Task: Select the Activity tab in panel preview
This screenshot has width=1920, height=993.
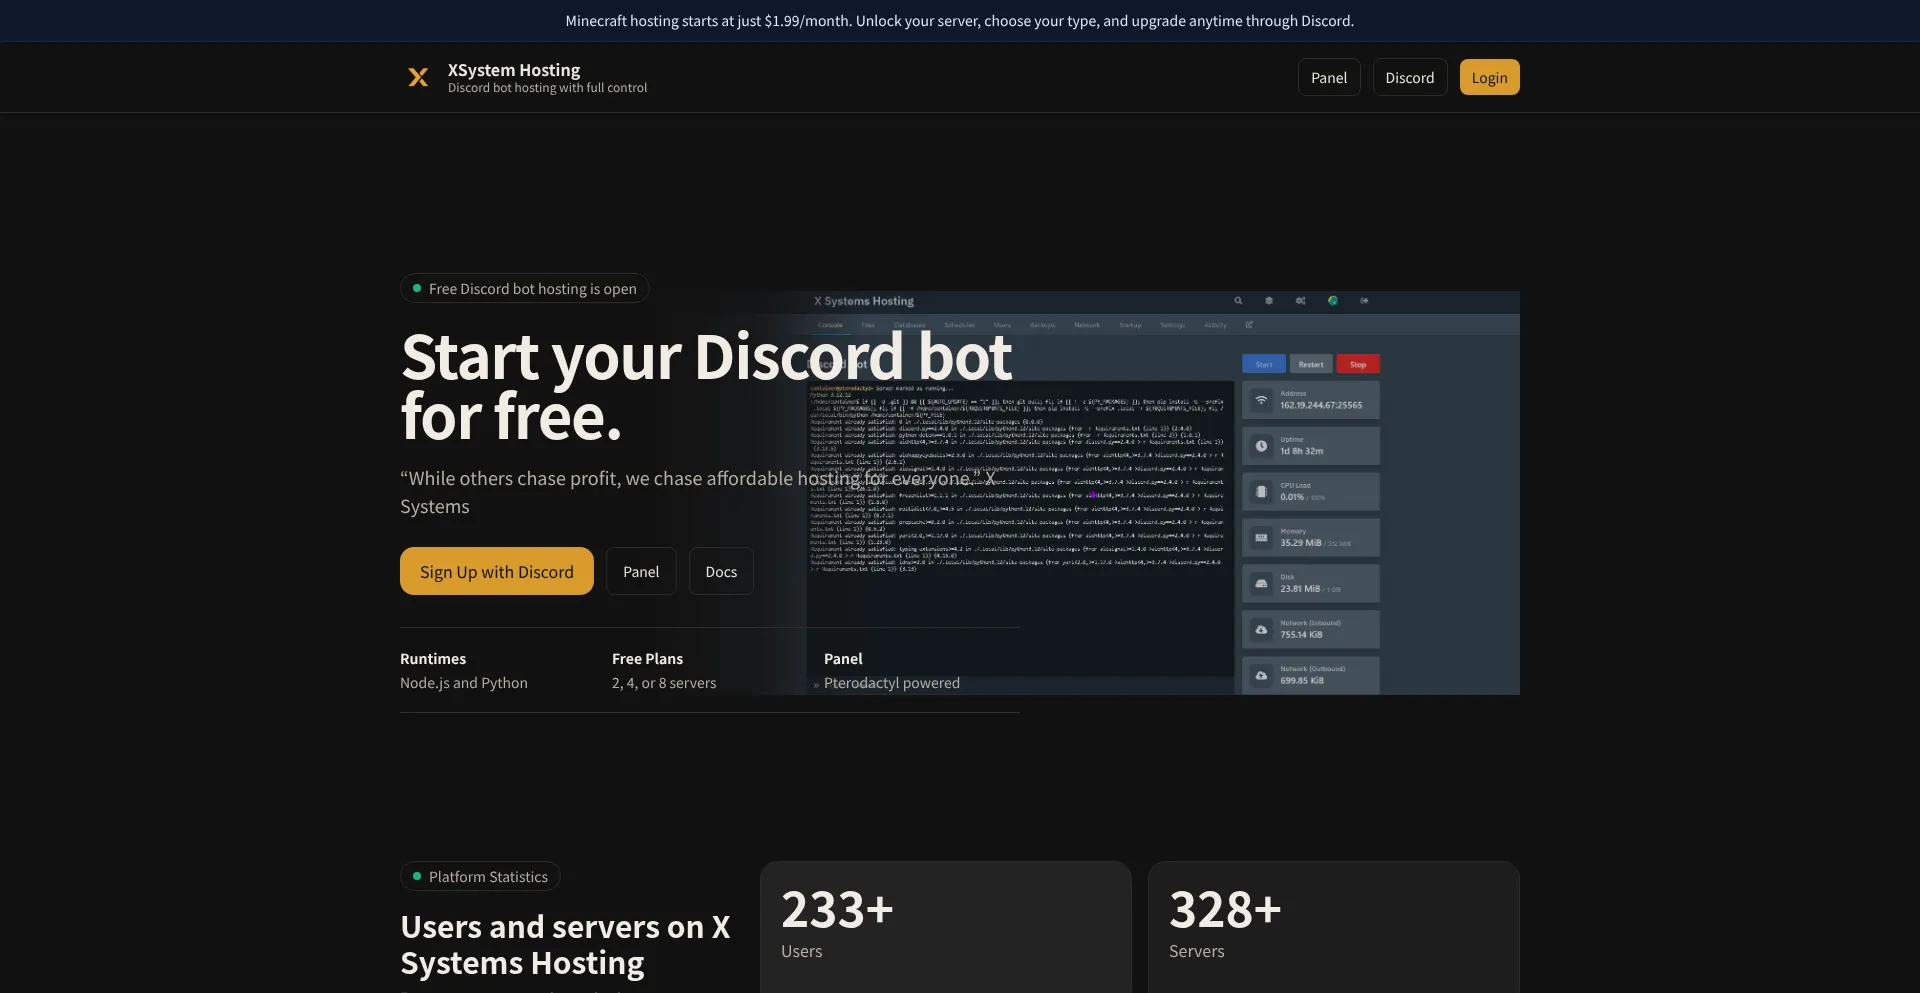Action: pyautogui.click(x=1215, y=325)
